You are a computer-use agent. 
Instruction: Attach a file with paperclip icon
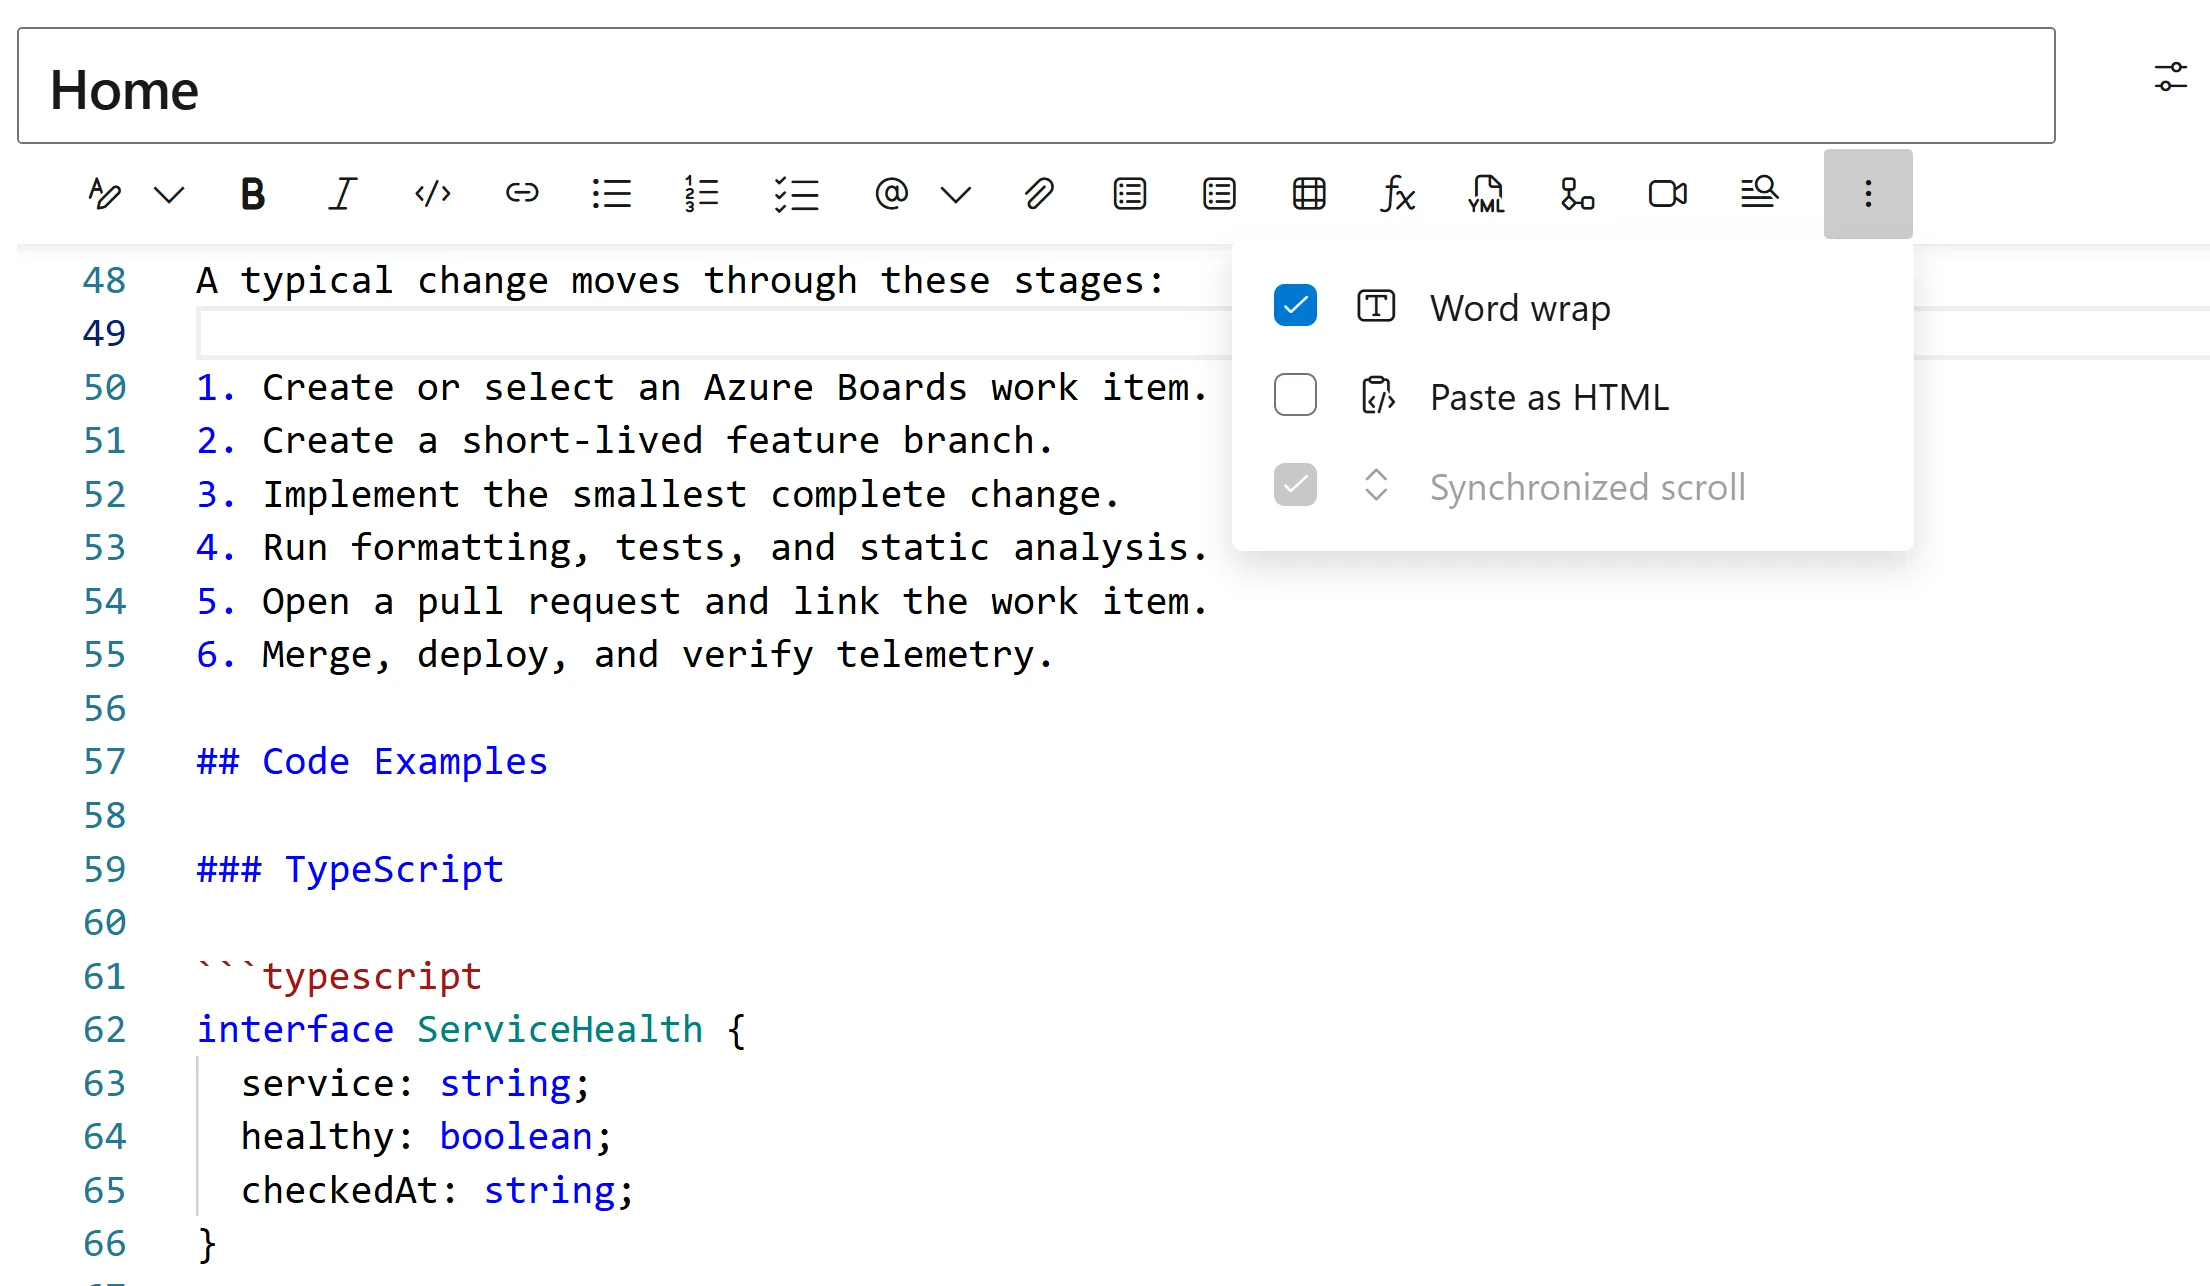(1039, 194)
